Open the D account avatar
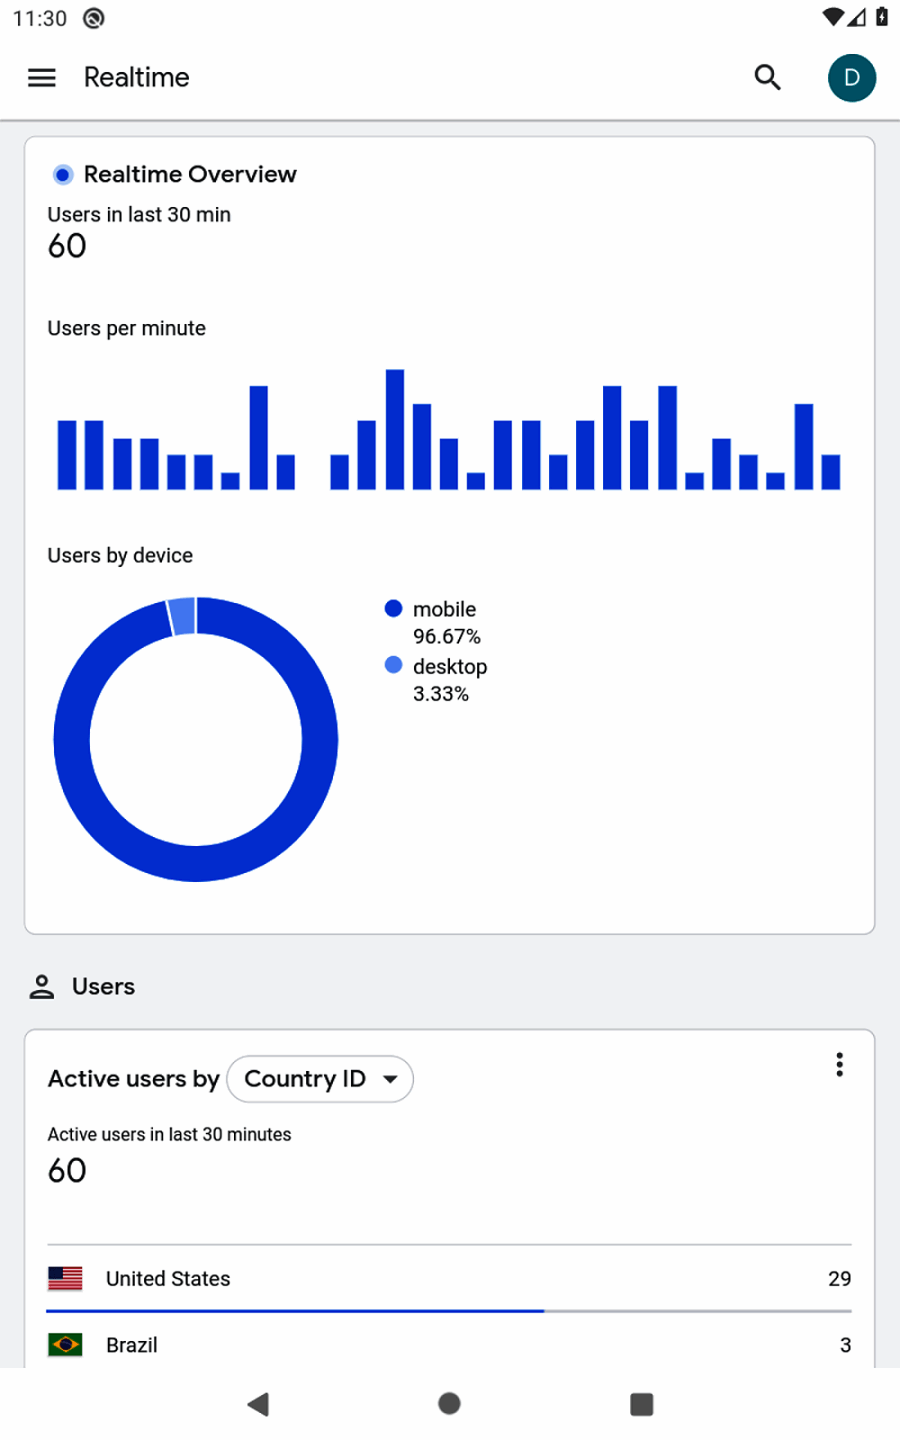 (851, 78)
